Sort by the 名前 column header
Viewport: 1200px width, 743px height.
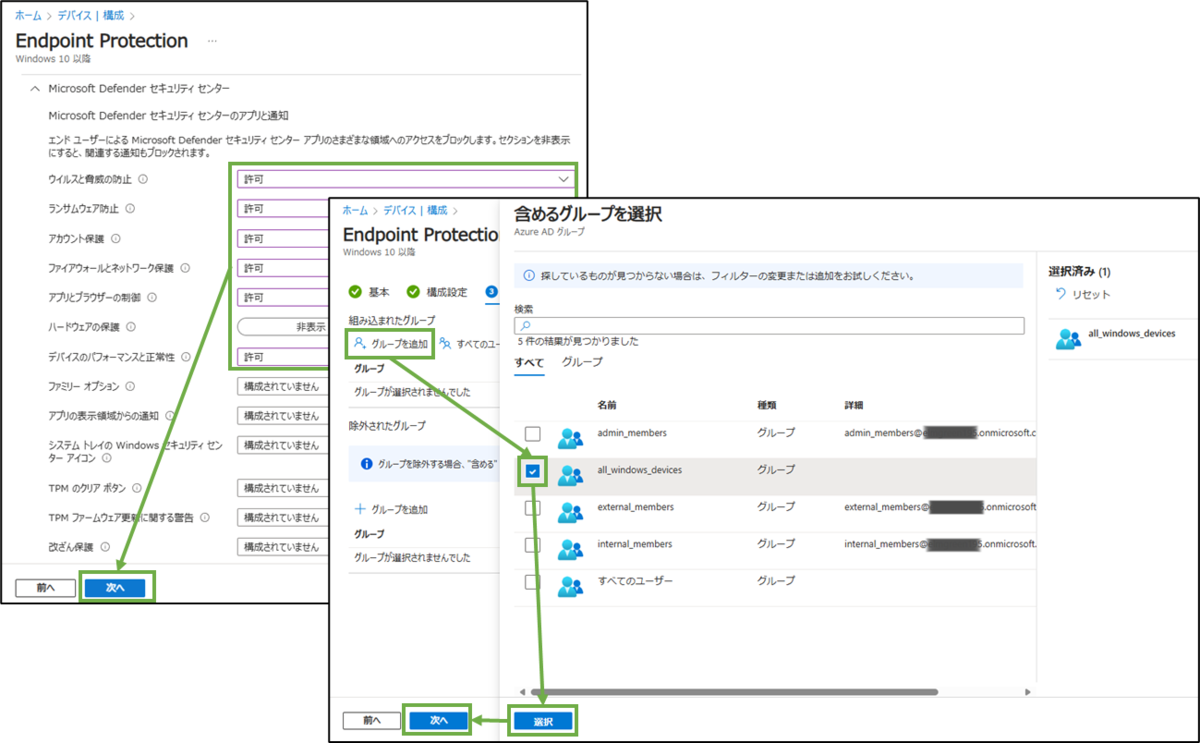(607, 405)
